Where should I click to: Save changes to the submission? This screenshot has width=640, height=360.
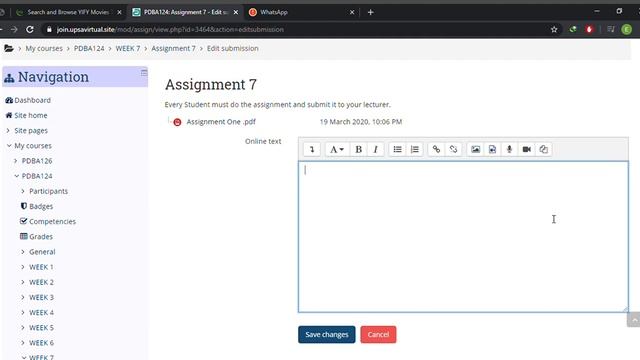327,334
